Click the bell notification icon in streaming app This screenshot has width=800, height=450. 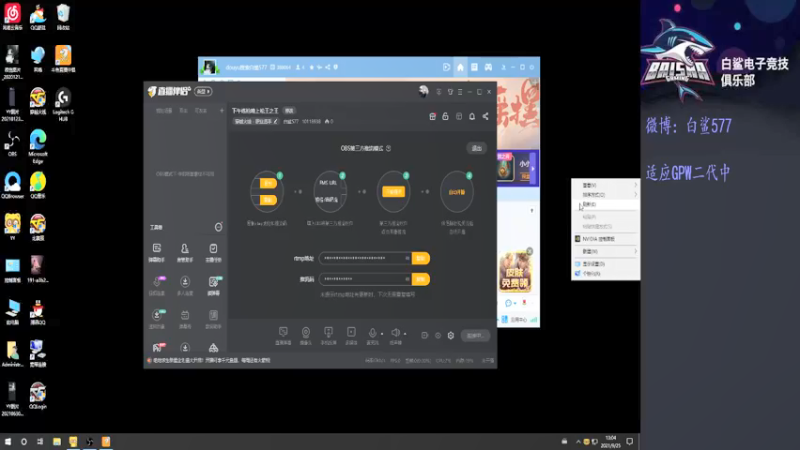(472, 117)
